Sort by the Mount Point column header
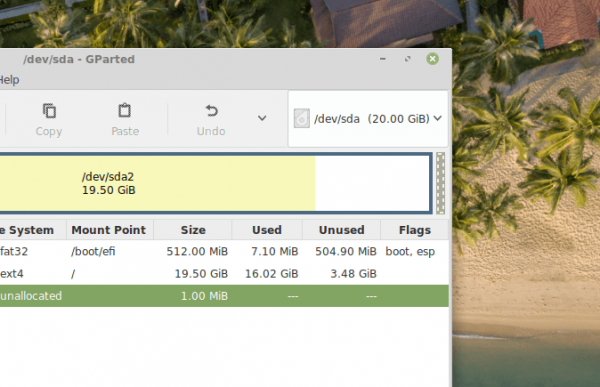 [110, 230]
